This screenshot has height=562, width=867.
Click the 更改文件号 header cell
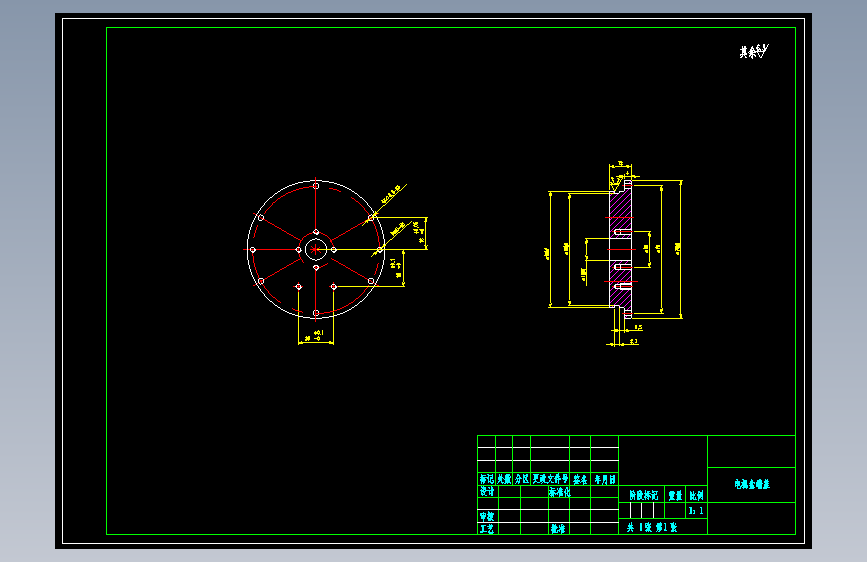click(550, 479)
